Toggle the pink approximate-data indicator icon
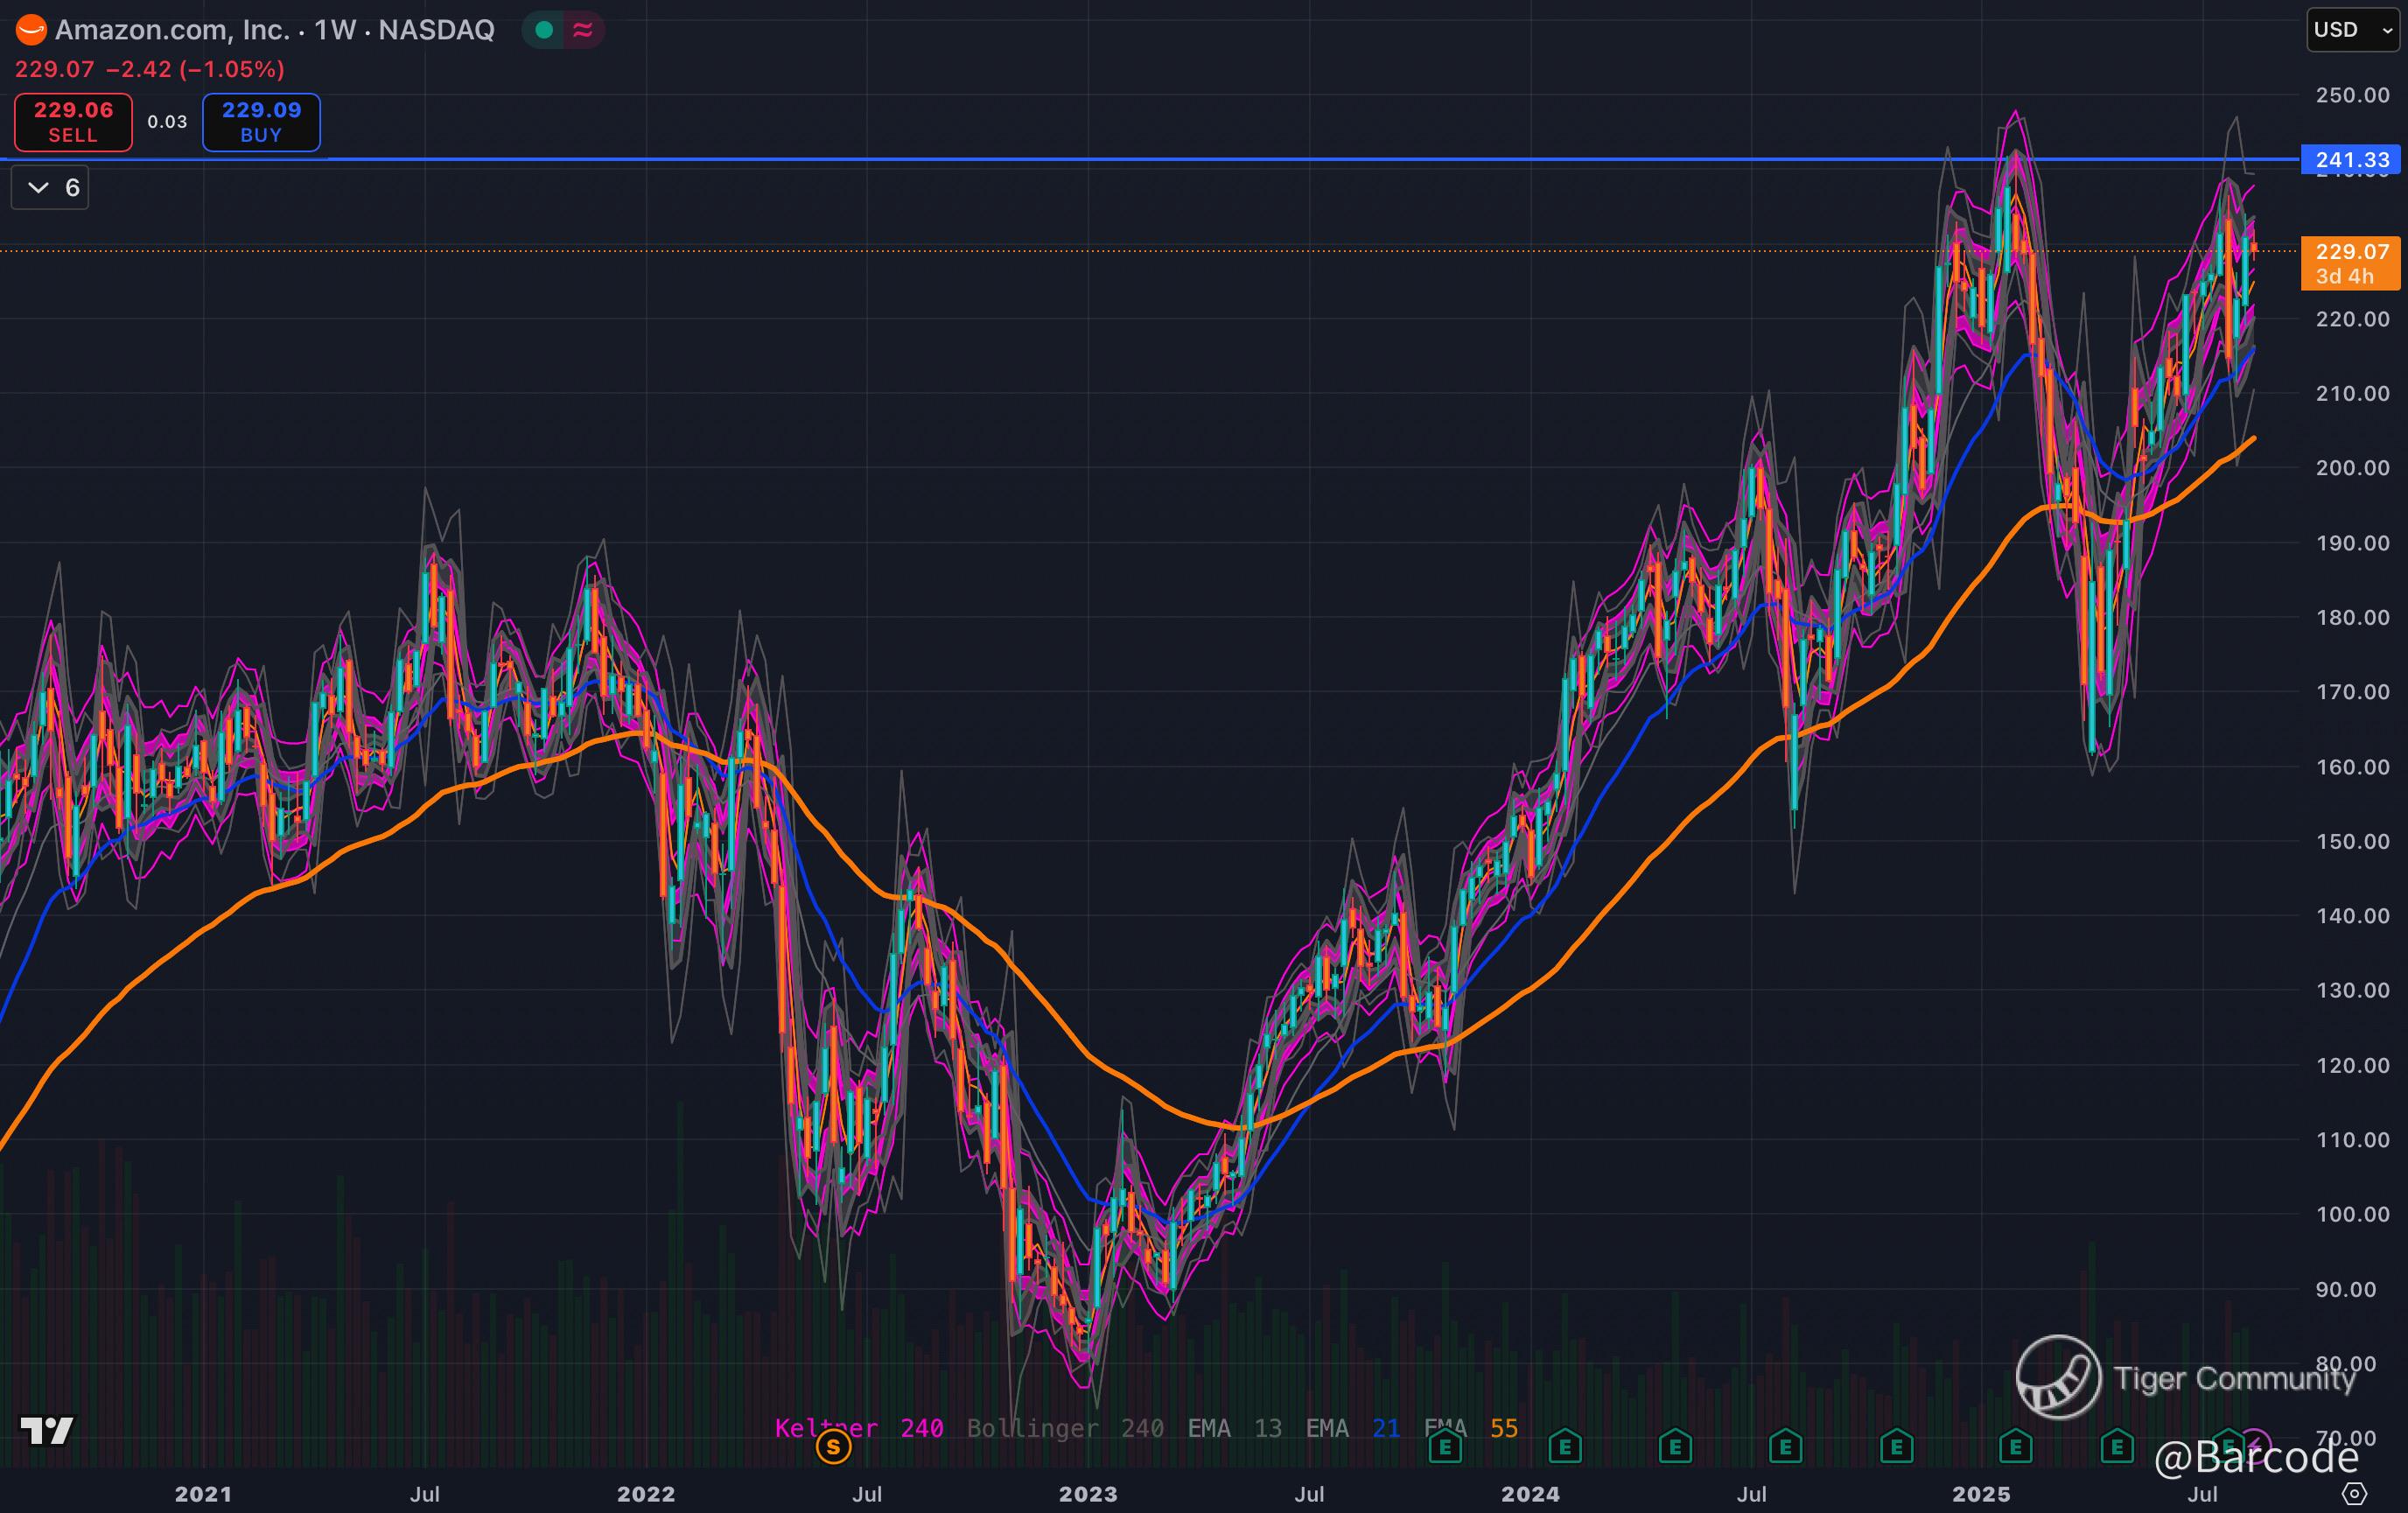Viewport: 2408px width, 1513px height. click(x=583, y=30)
